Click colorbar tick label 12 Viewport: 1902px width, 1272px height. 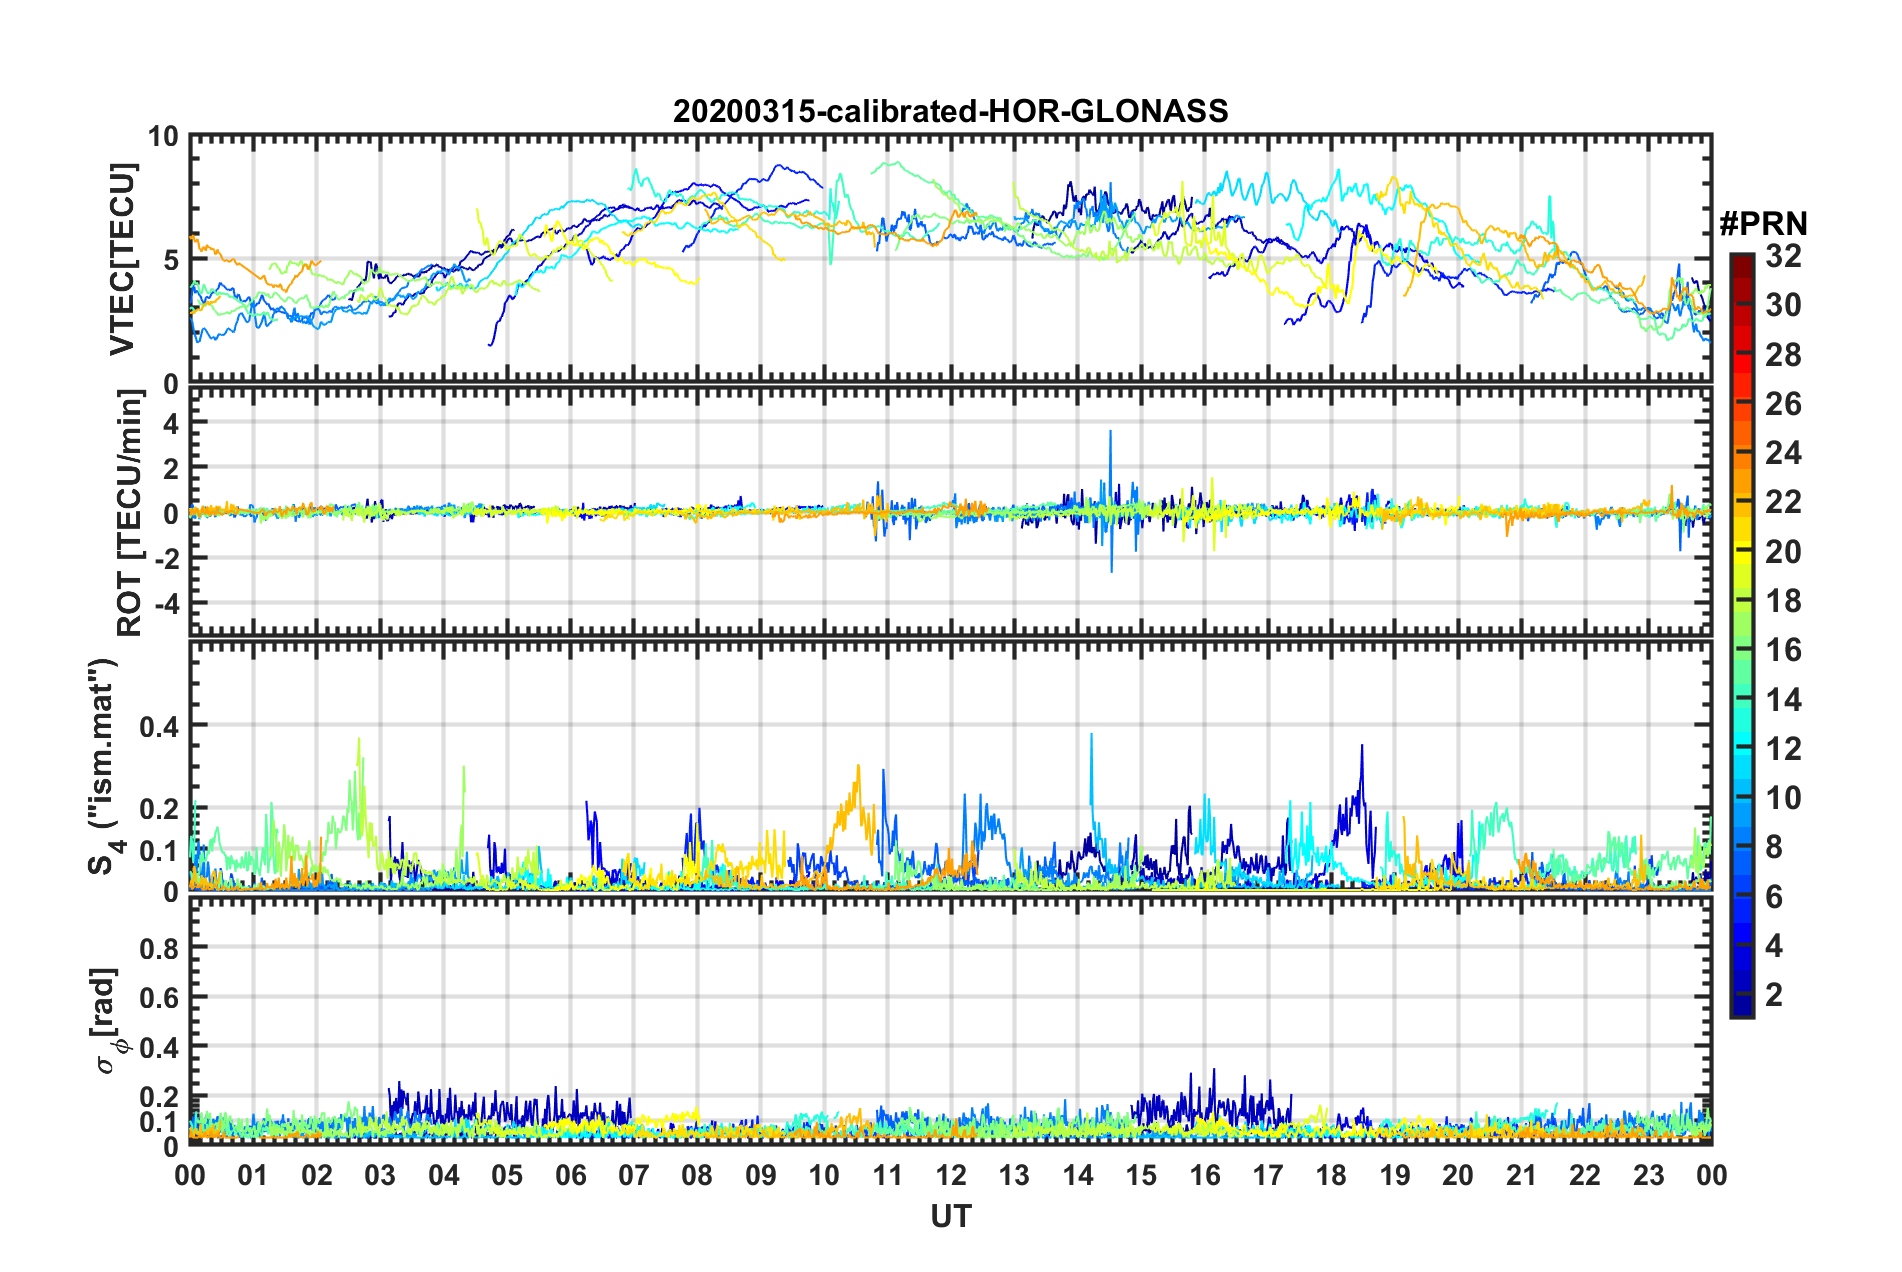click(1783, 748)
